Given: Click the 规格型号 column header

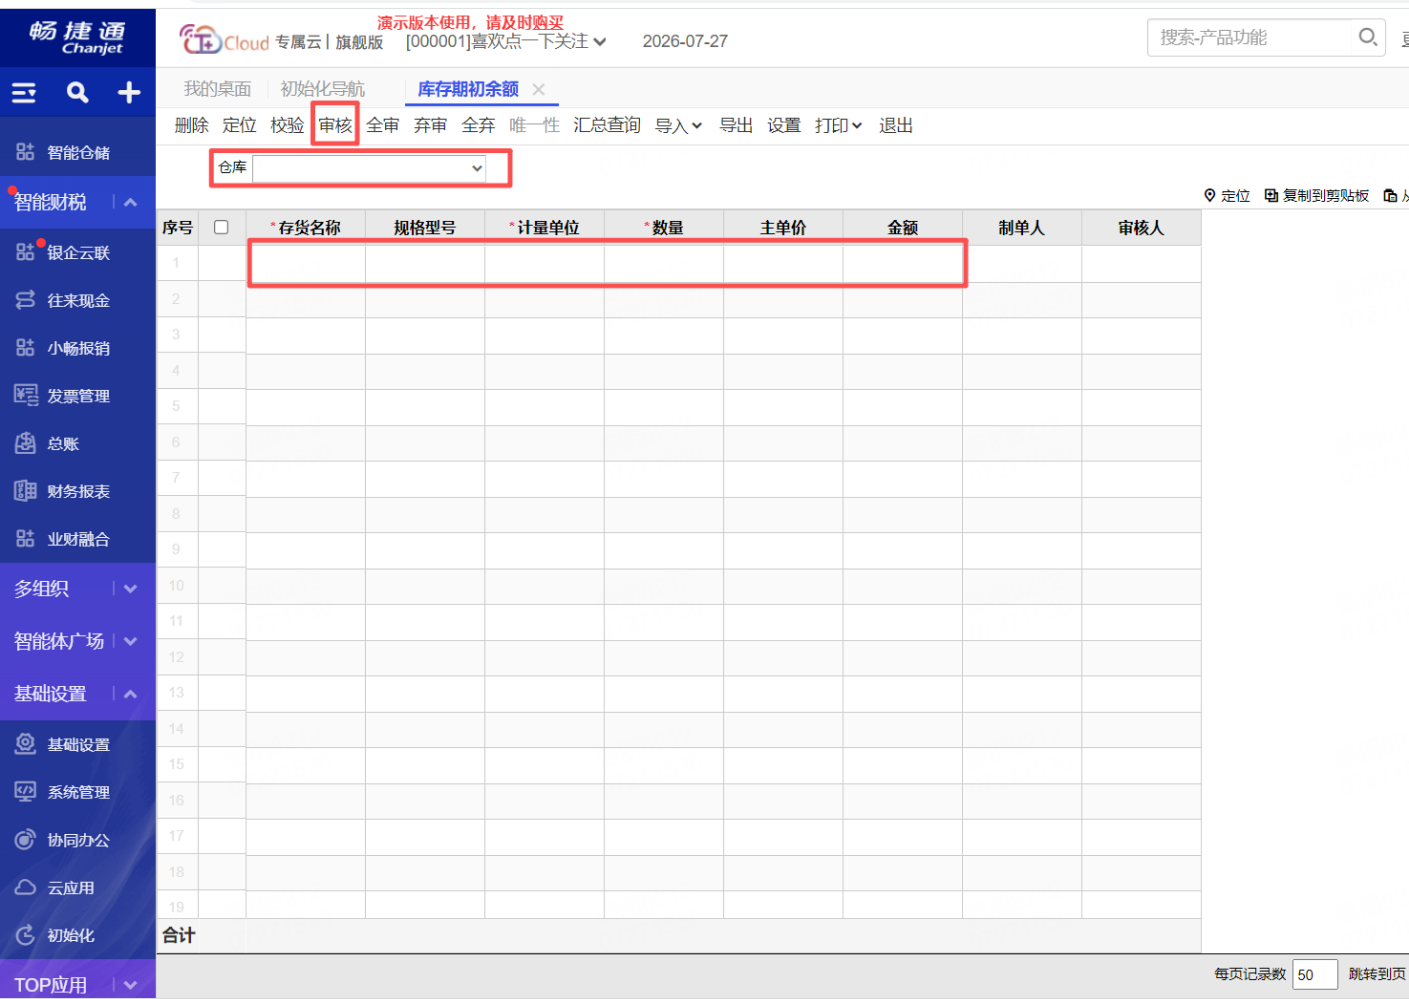Looking at the screenshot, I should 425,228.
